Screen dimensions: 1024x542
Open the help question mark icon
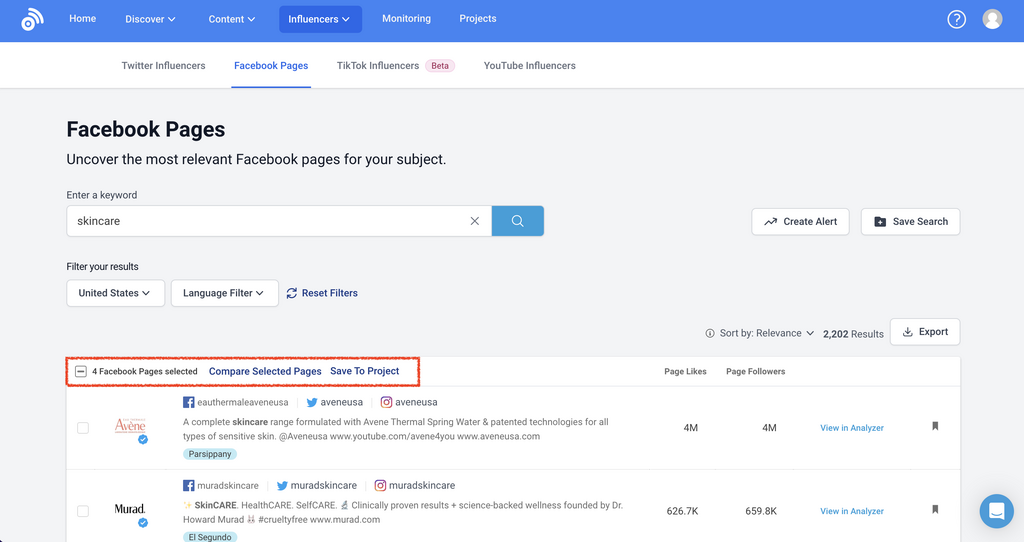click(x=956, y=19)
